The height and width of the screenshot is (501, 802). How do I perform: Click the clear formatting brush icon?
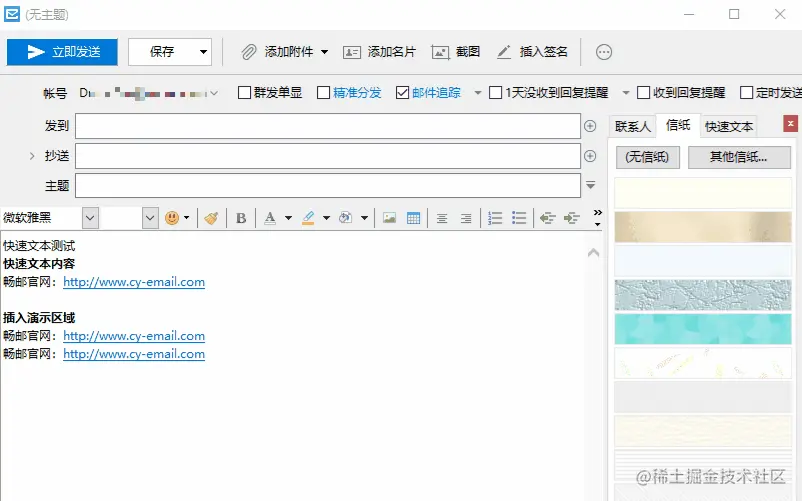[211, 218]
